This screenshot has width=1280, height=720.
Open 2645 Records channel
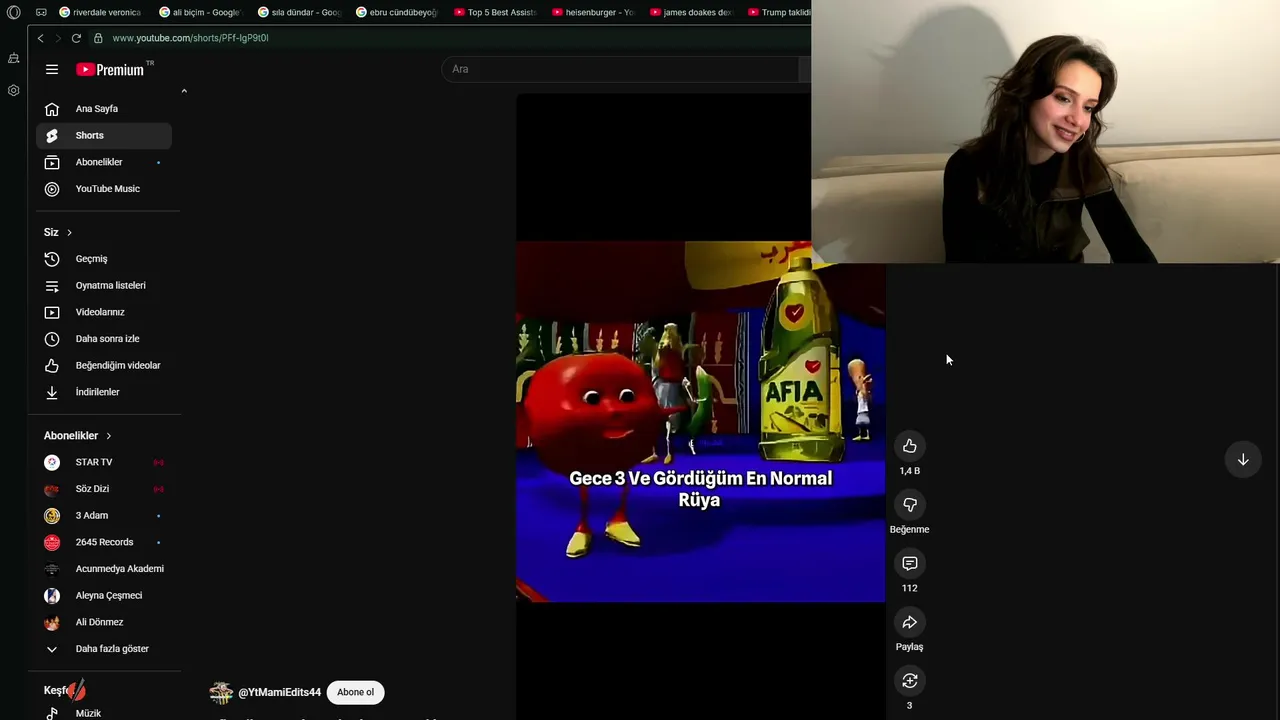click(x=104, y=542)
